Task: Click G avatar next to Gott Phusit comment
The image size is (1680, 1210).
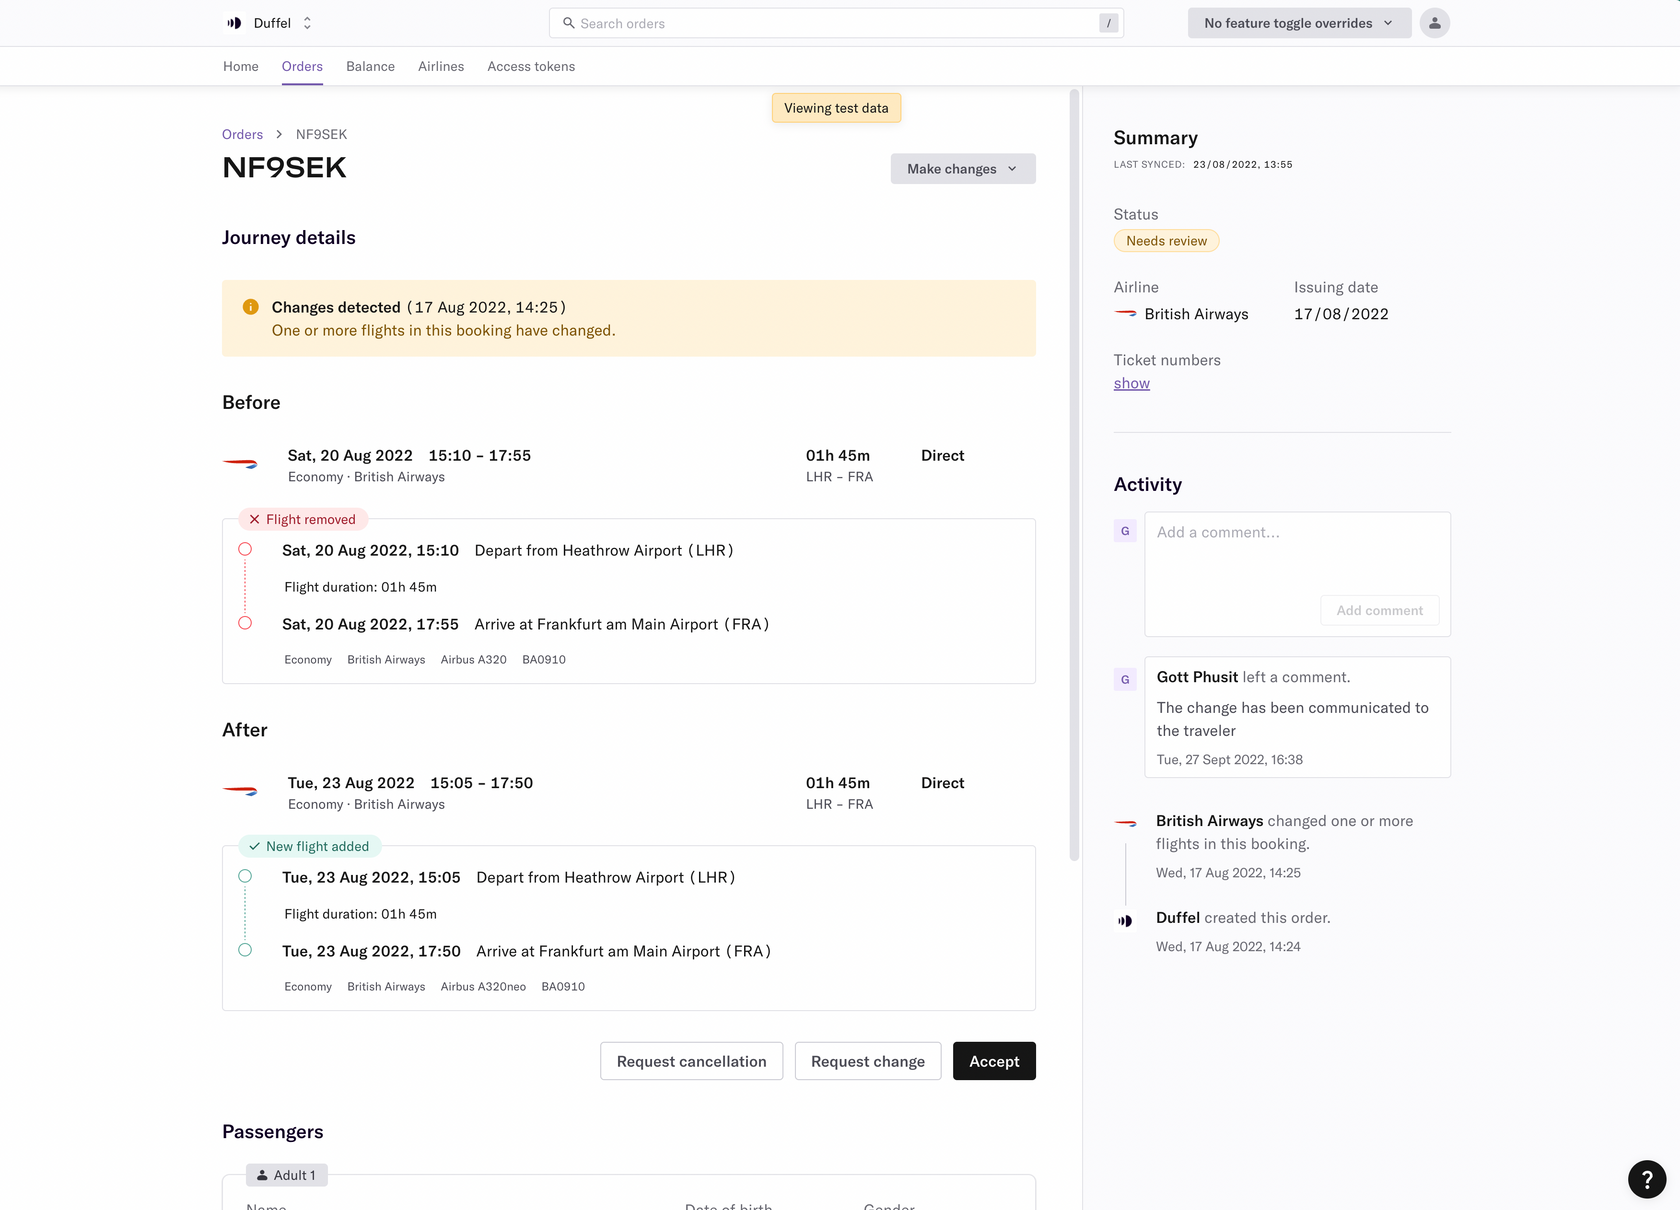Action: coord(1125,679)
